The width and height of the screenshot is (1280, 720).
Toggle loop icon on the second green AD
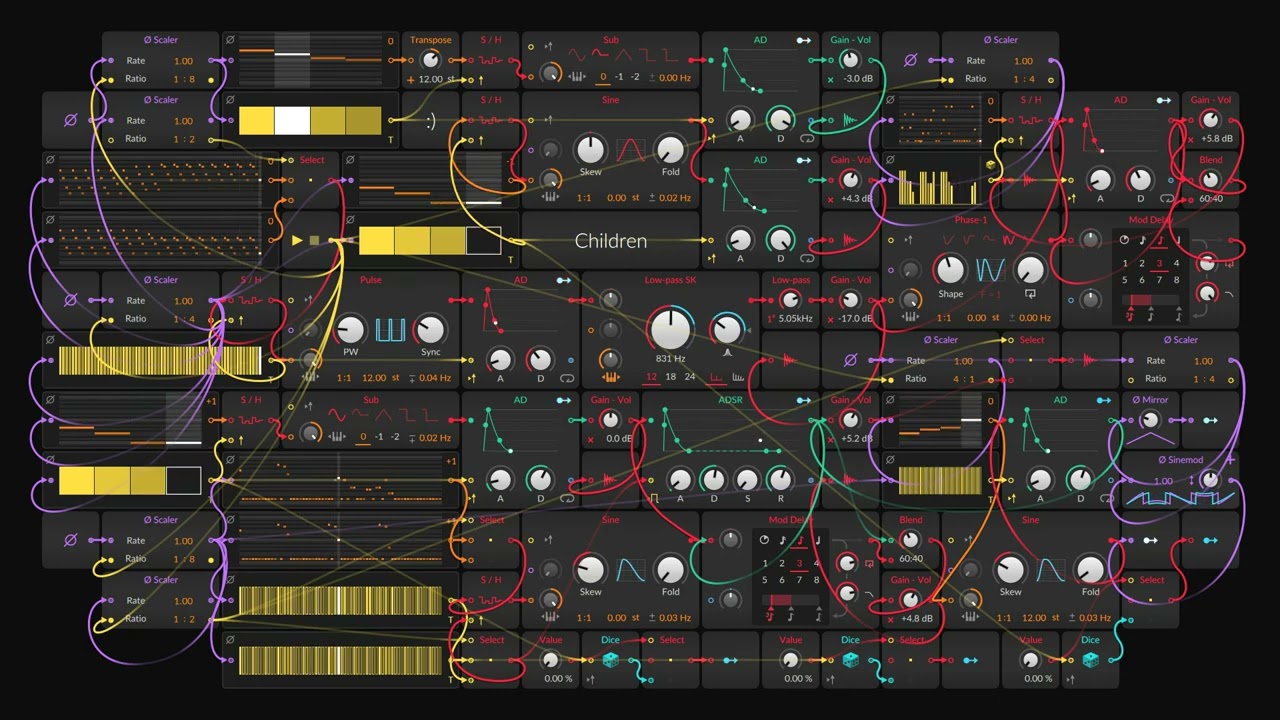[807, 259]
